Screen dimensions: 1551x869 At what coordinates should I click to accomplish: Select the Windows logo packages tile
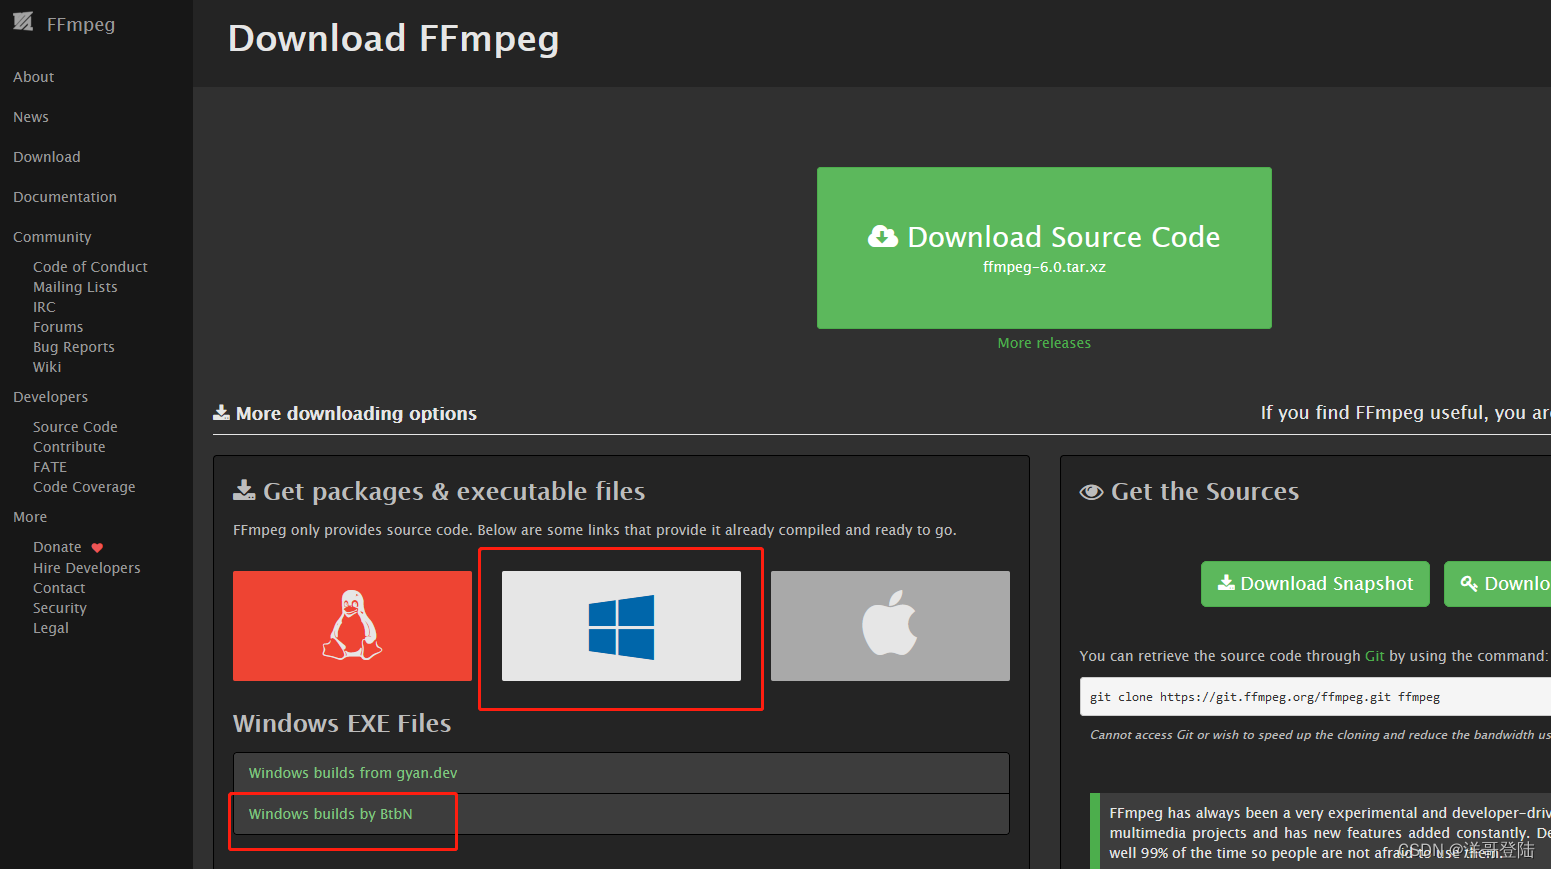621,626
